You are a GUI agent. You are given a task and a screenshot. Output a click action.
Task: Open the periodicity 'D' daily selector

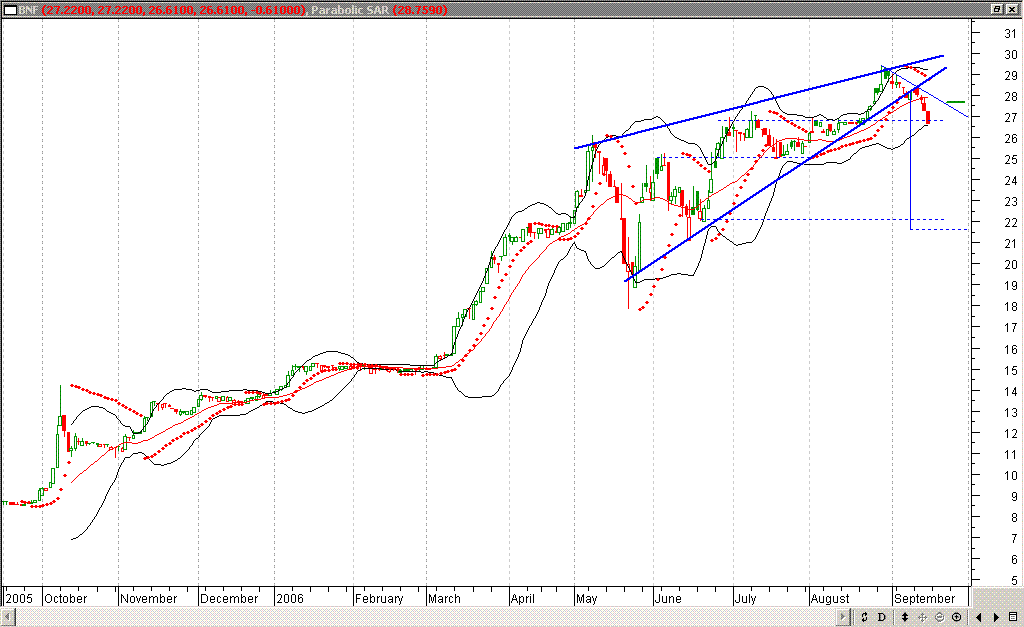click(882, 617)
